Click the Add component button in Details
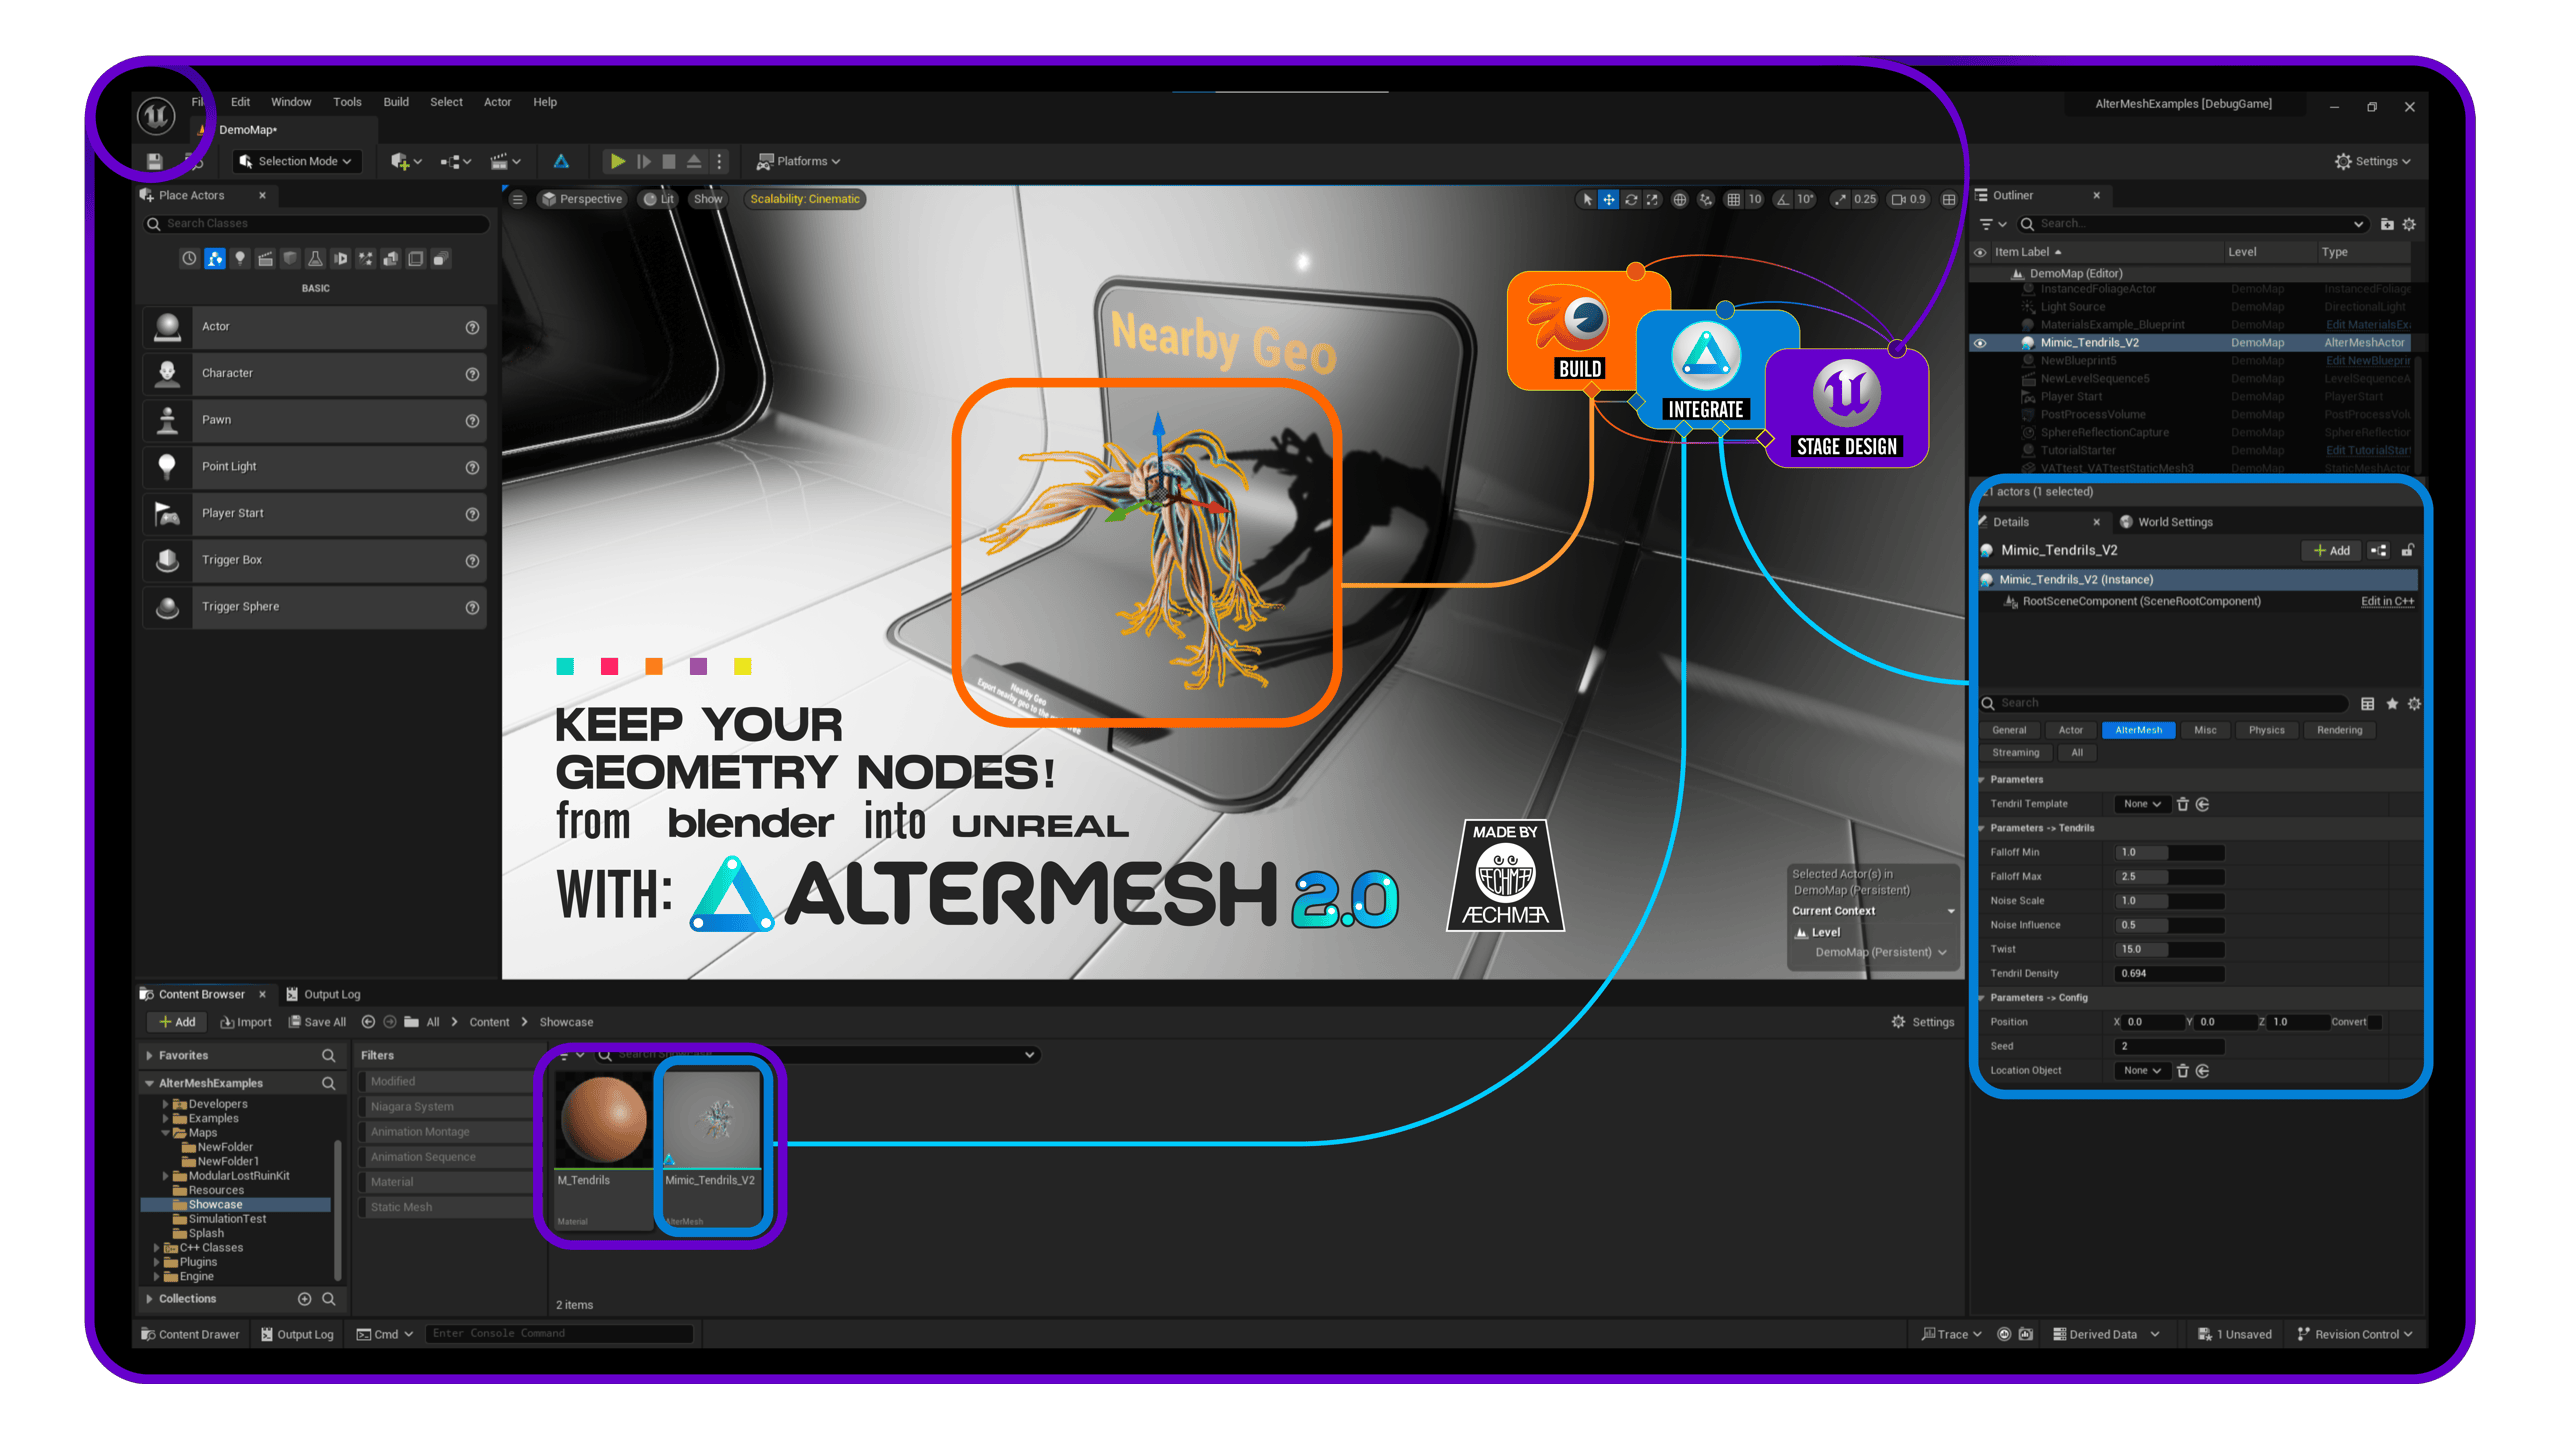 2332,551
